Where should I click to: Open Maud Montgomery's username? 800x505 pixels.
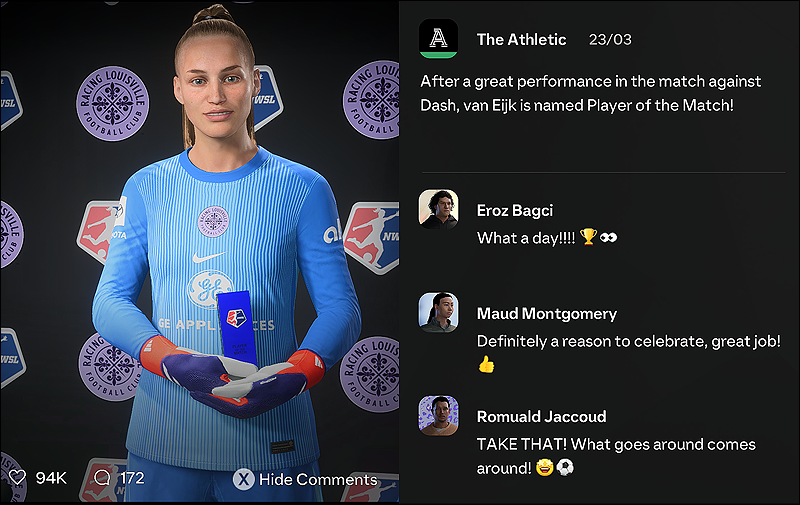546,313
